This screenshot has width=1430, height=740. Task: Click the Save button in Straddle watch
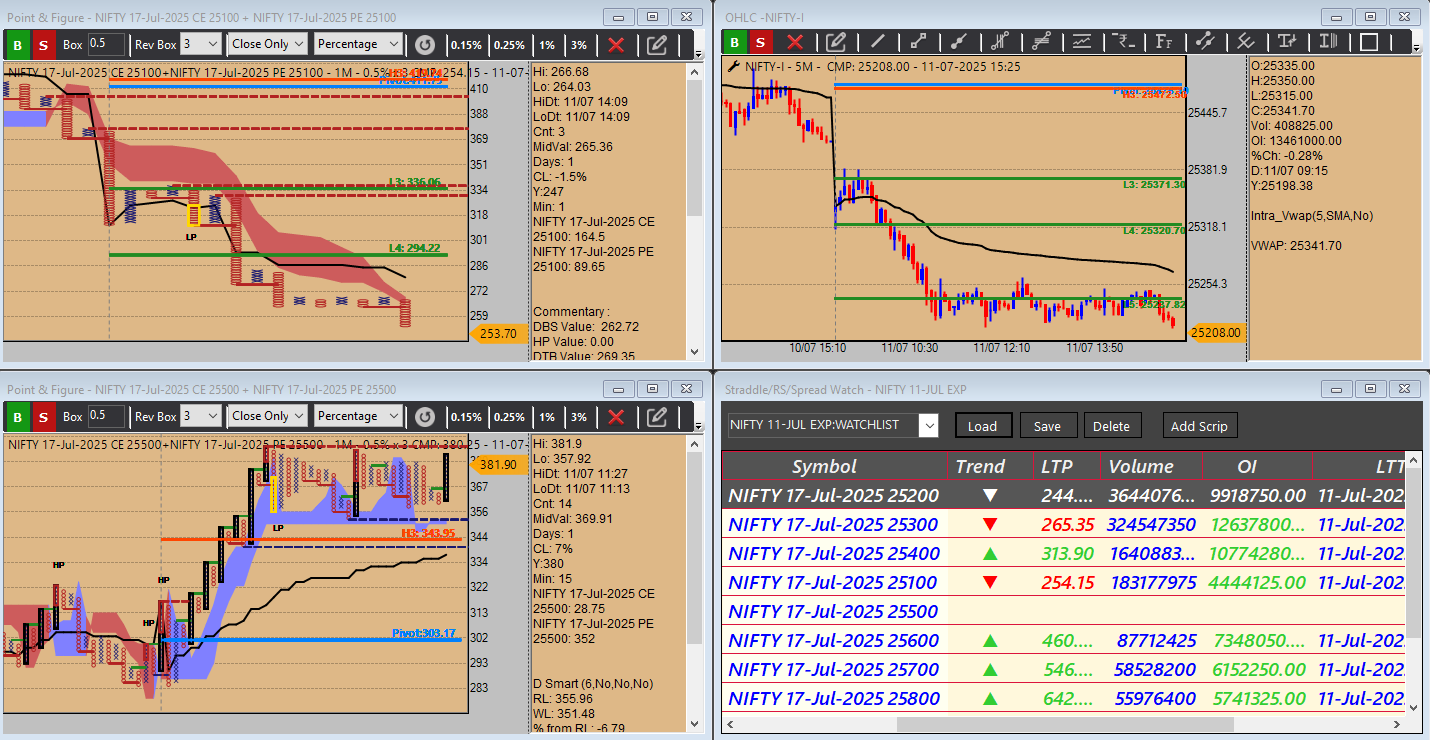pyautogui.click(x=1047, y=425)
